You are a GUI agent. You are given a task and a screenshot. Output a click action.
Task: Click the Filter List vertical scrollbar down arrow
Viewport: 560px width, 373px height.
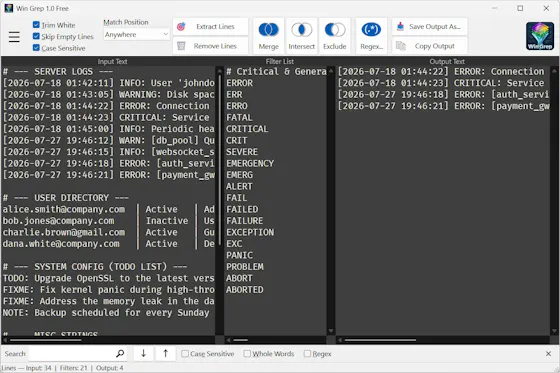point(331,331)
